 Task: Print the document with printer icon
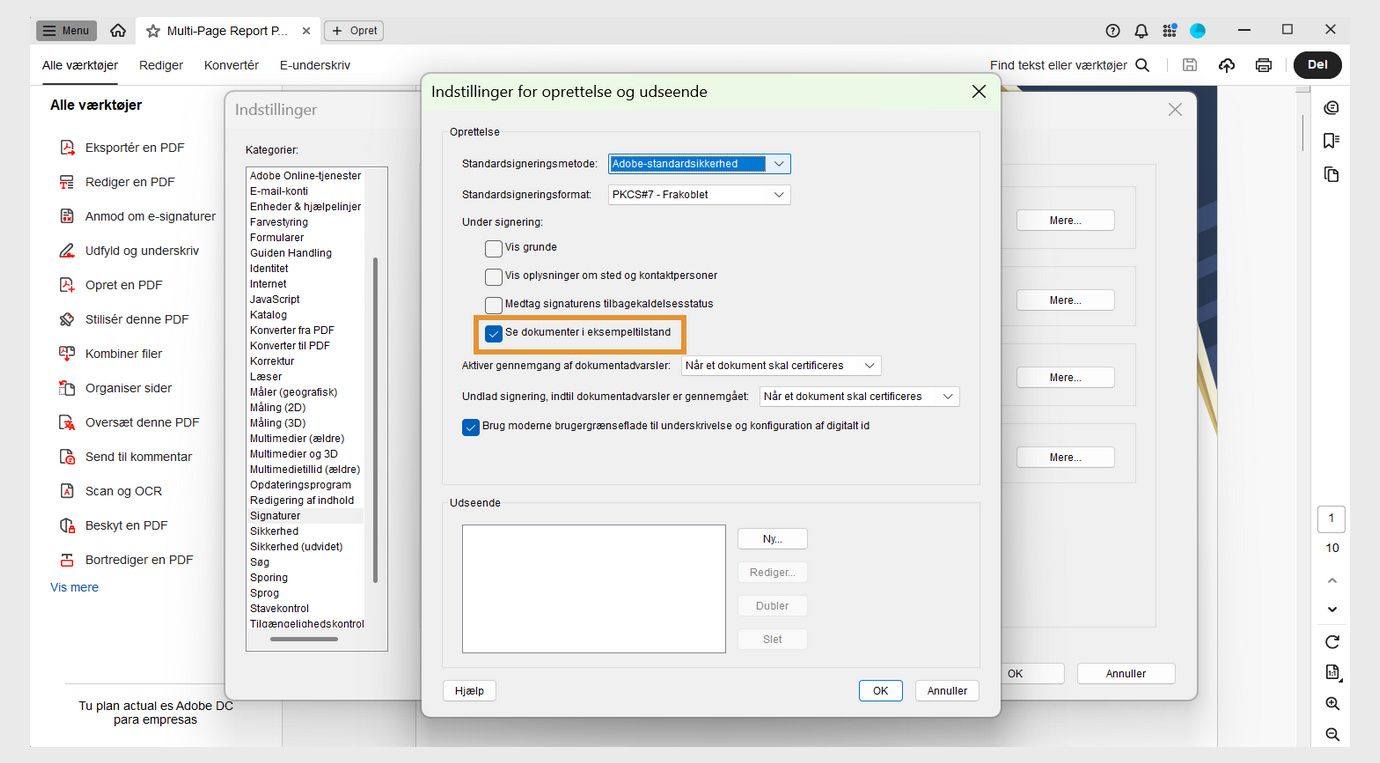1264,65
